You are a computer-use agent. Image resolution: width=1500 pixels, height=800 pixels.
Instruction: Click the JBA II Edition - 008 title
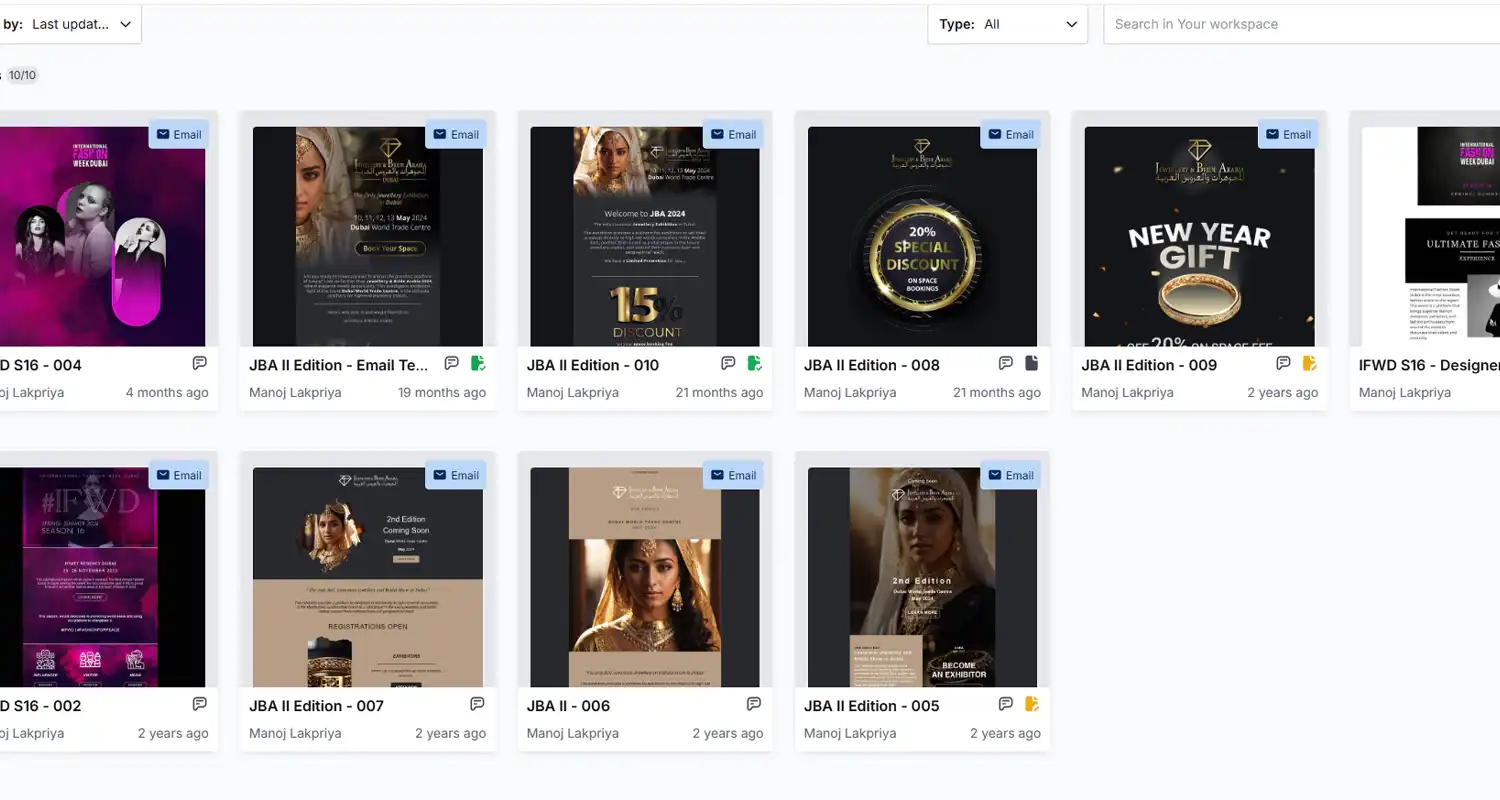click(872, 364)
